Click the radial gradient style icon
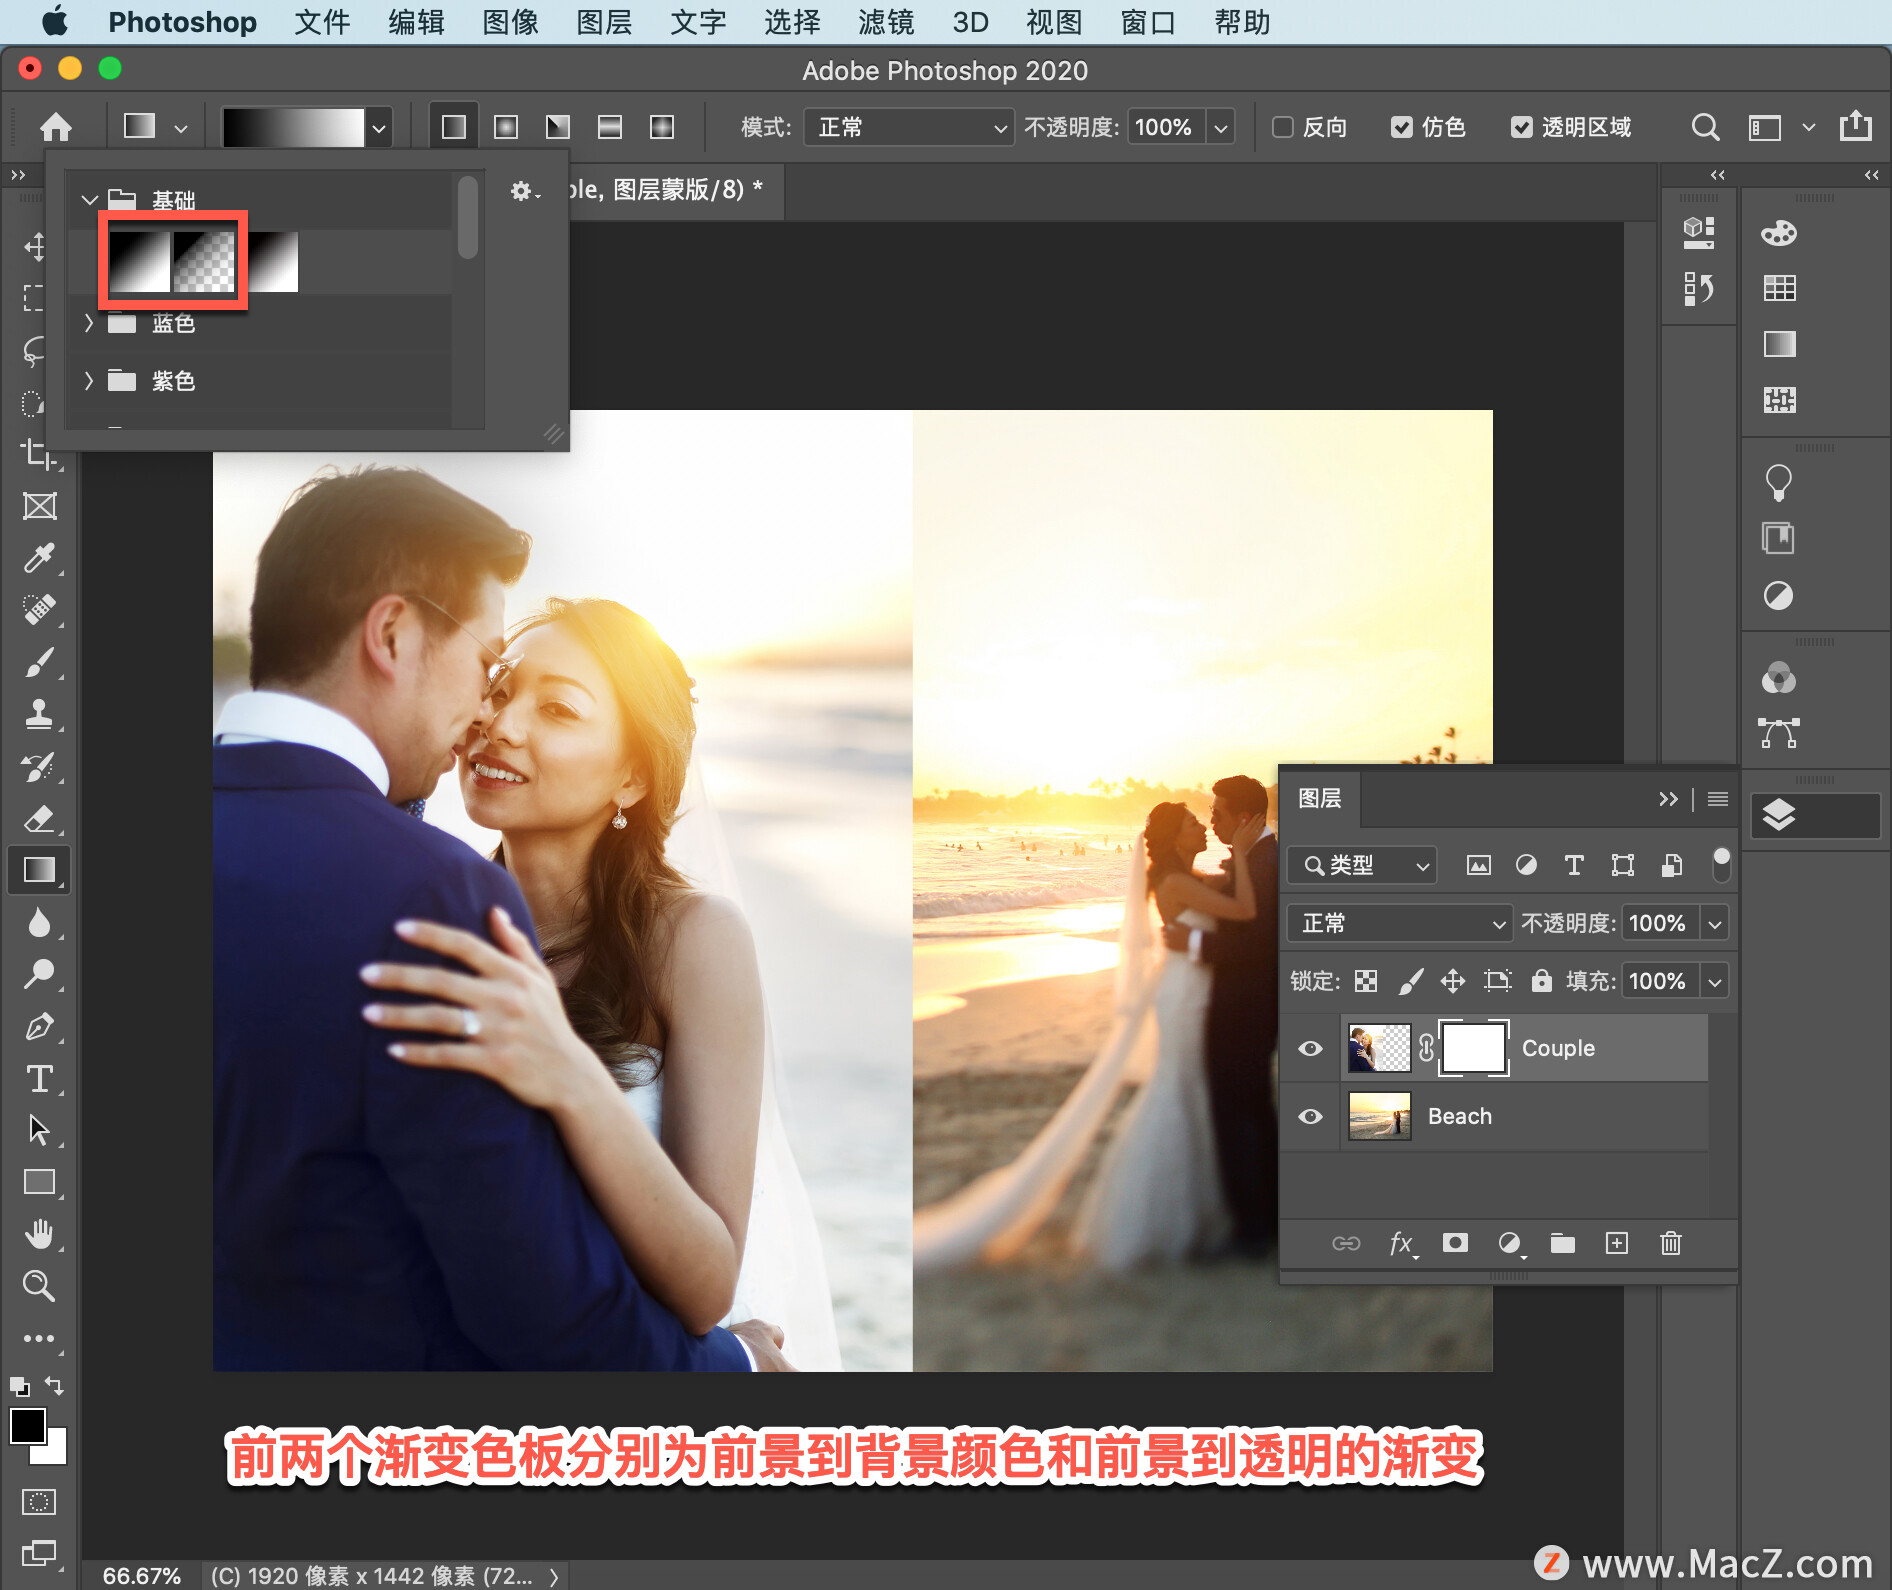Image resolution: width=1892 pixels, height=1590 pixels. pyautogui.click(x=506, y=127)
